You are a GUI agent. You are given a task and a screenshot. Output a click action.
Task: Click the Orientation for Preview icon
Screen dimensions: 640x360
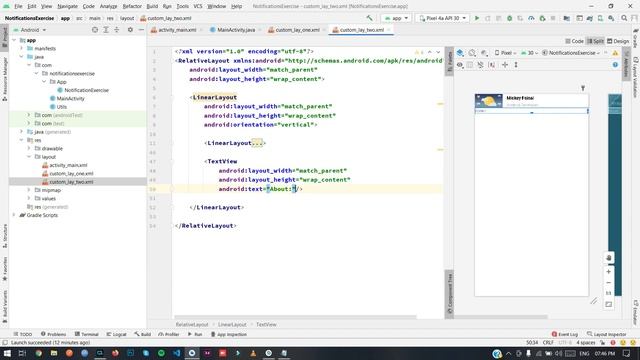[472, 53]
